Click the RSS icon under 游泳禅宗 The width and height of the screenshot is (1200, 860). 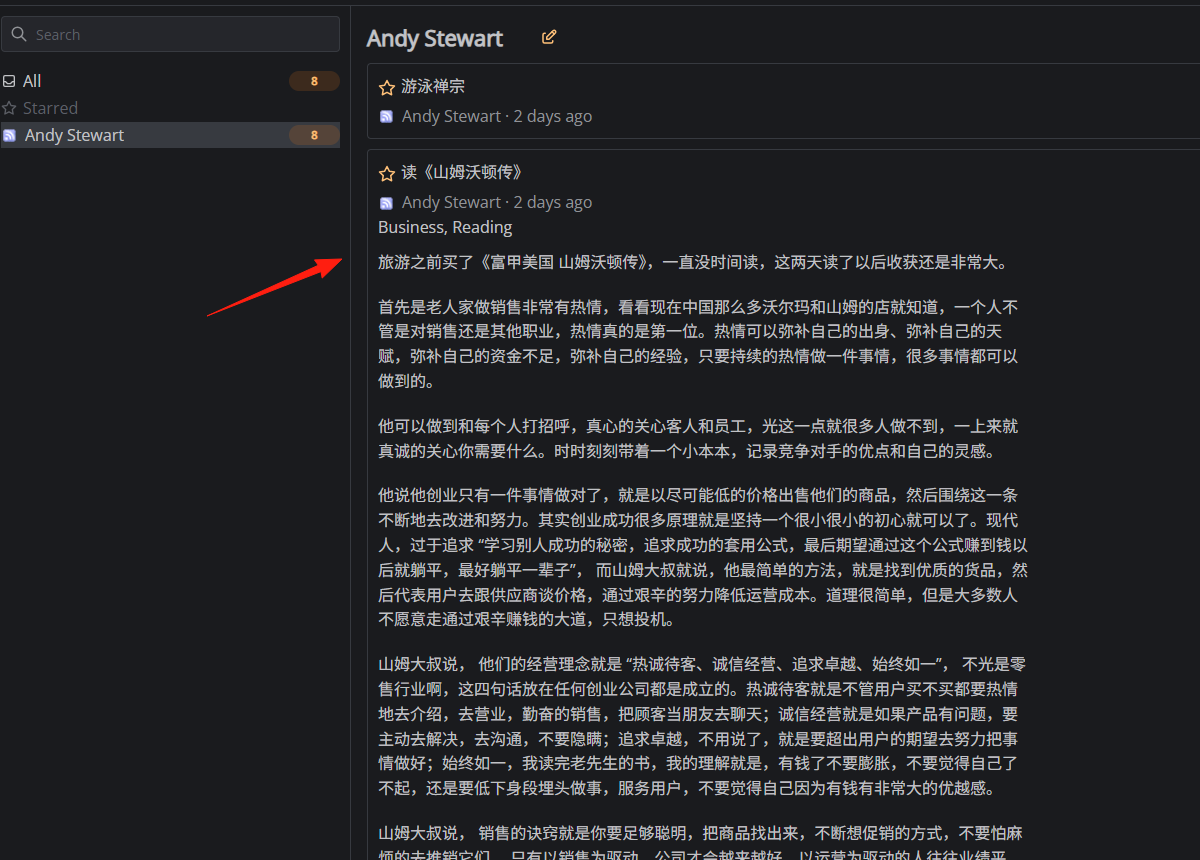point(386,117)
